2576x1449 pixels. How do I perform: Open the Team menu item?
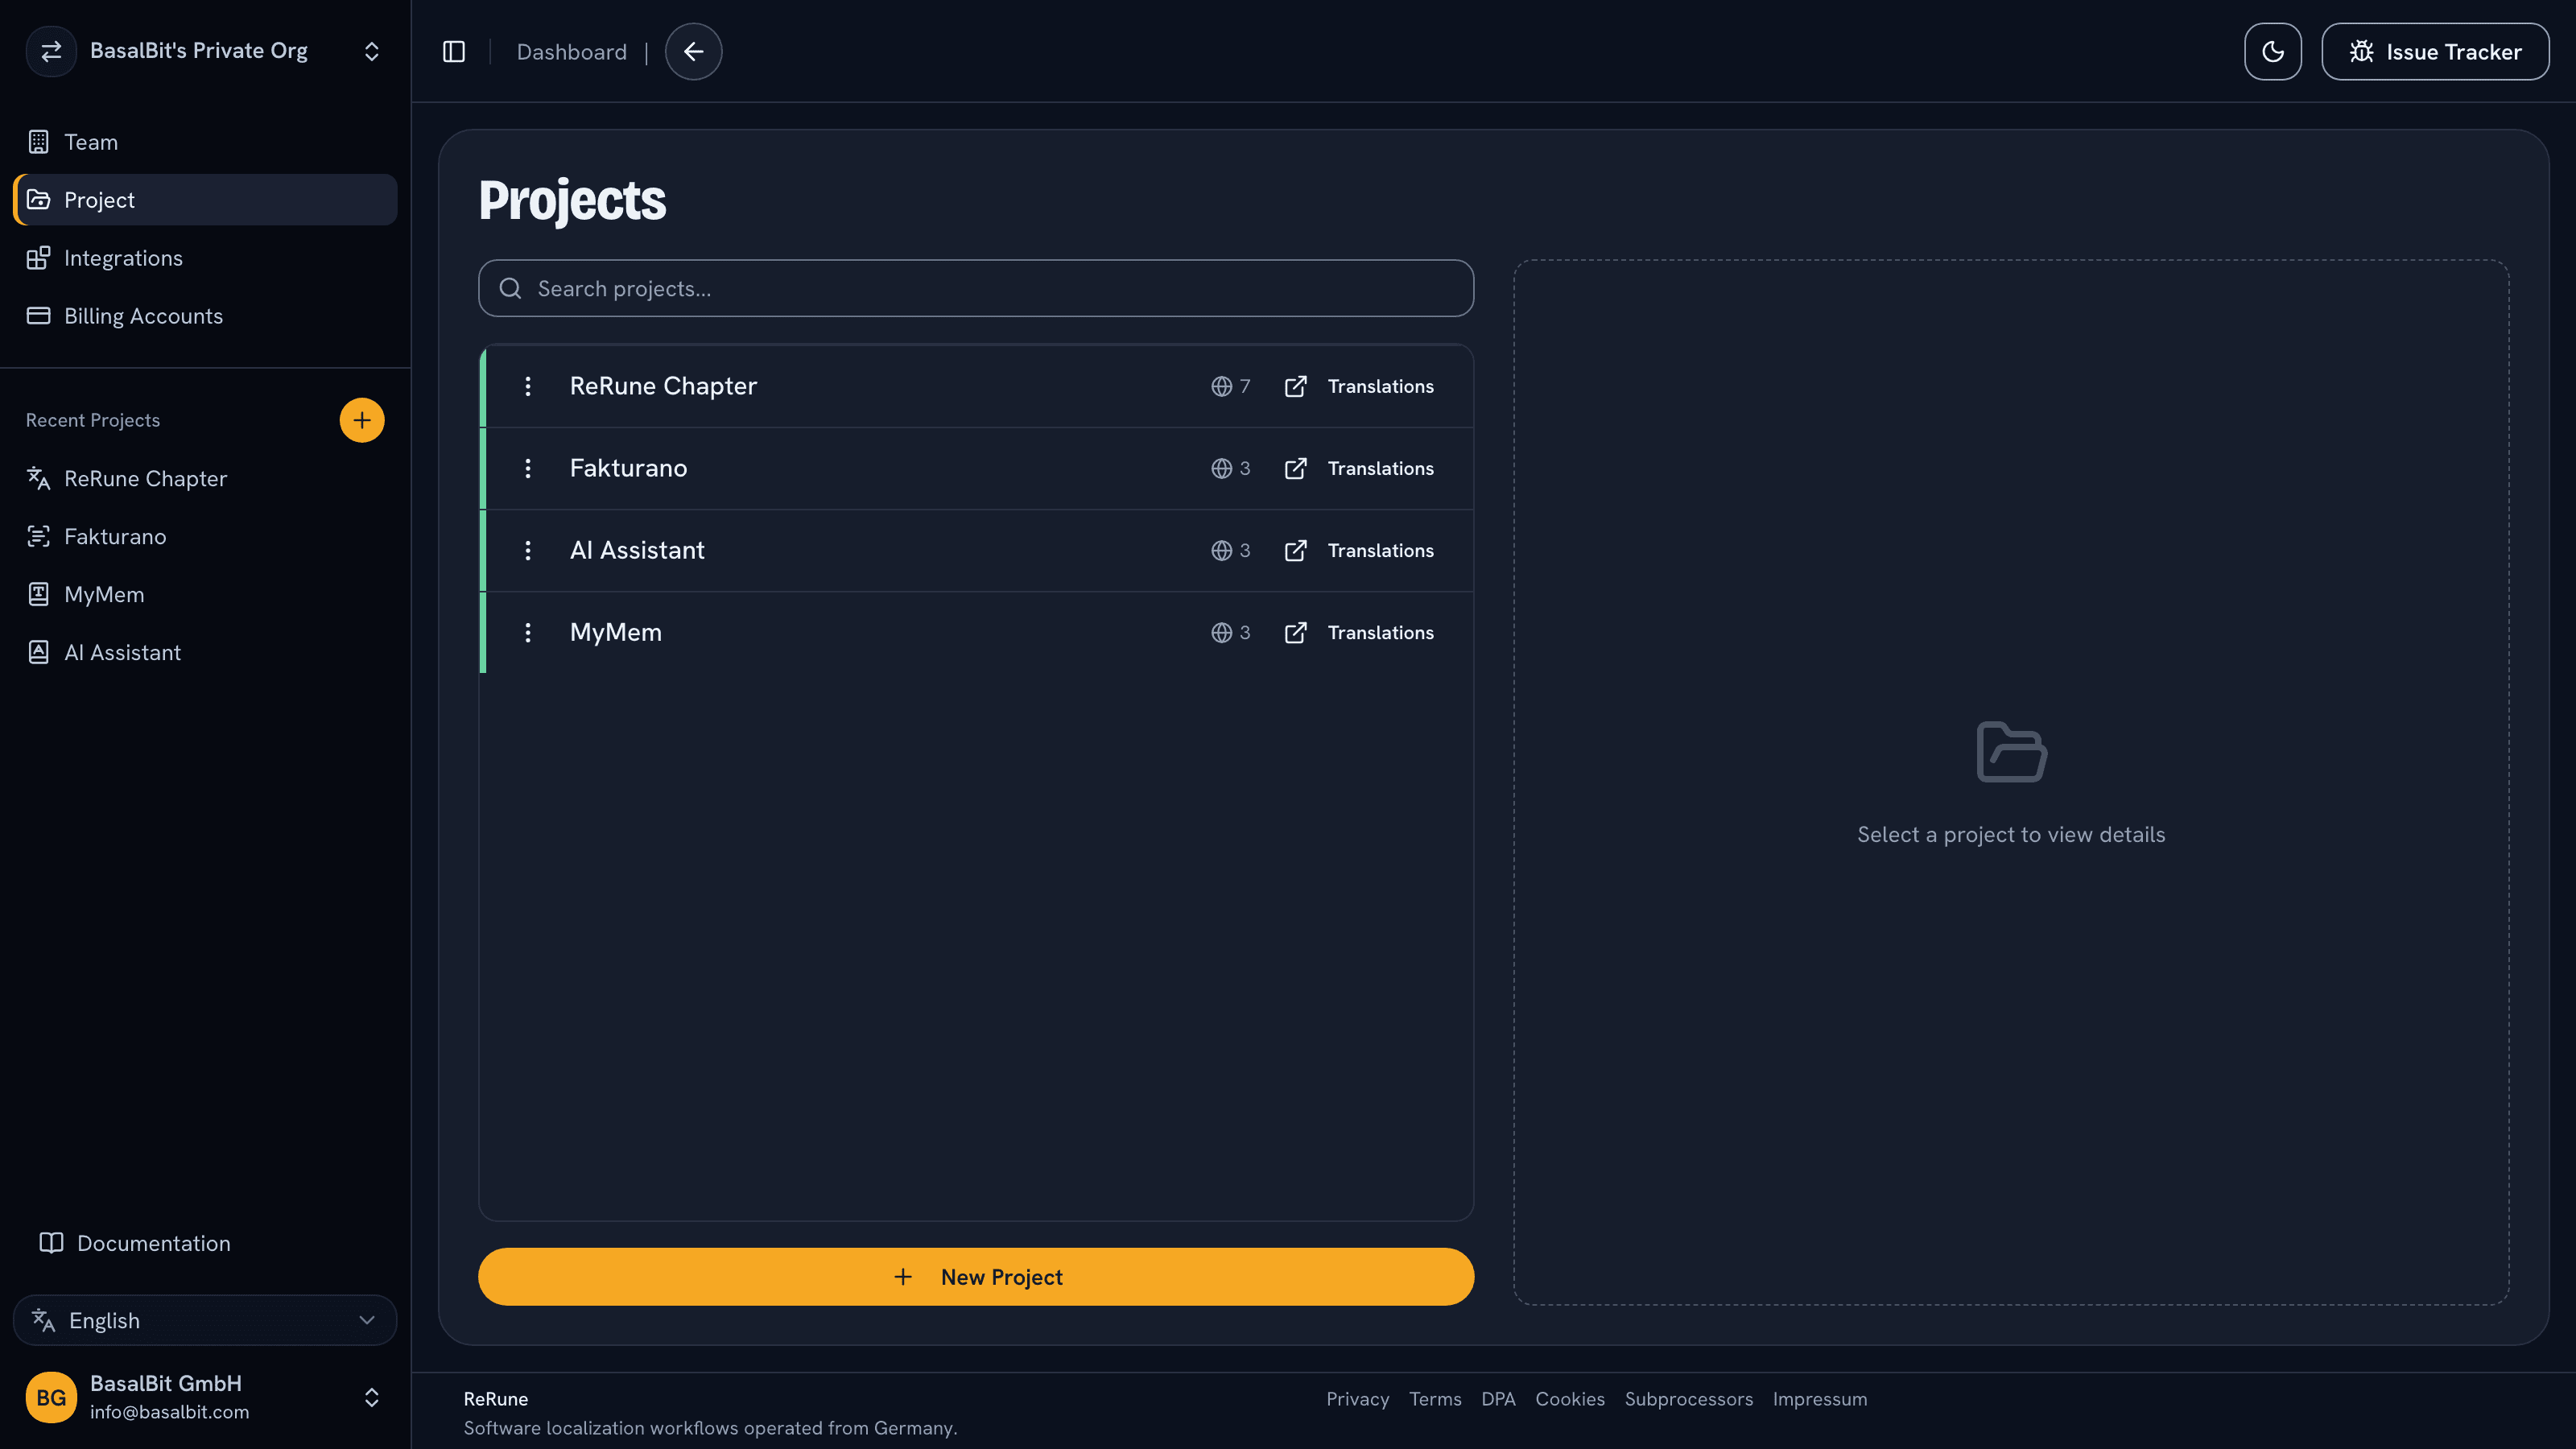coord(205,142)
